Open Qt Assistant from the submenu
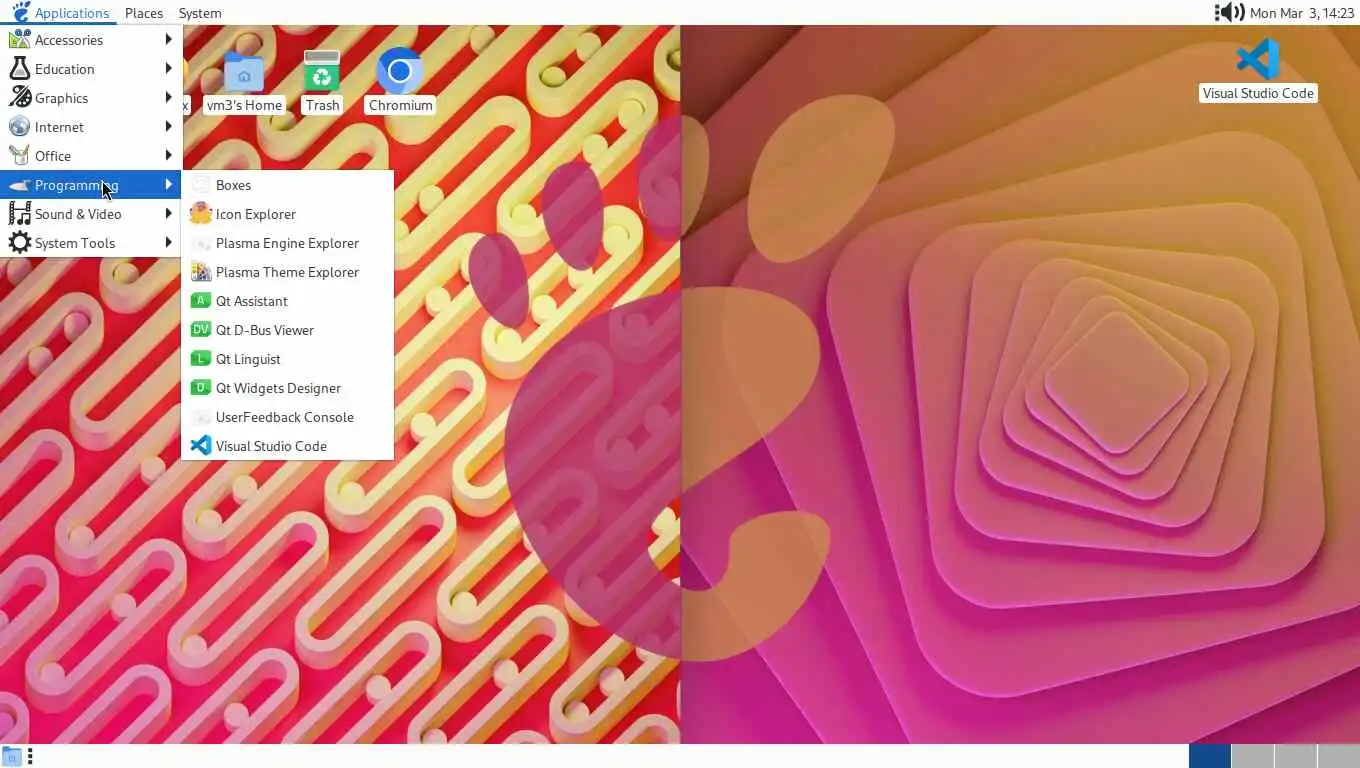Image resolution: width=1360 pixels, height=768 pixels. pos(287,301)
